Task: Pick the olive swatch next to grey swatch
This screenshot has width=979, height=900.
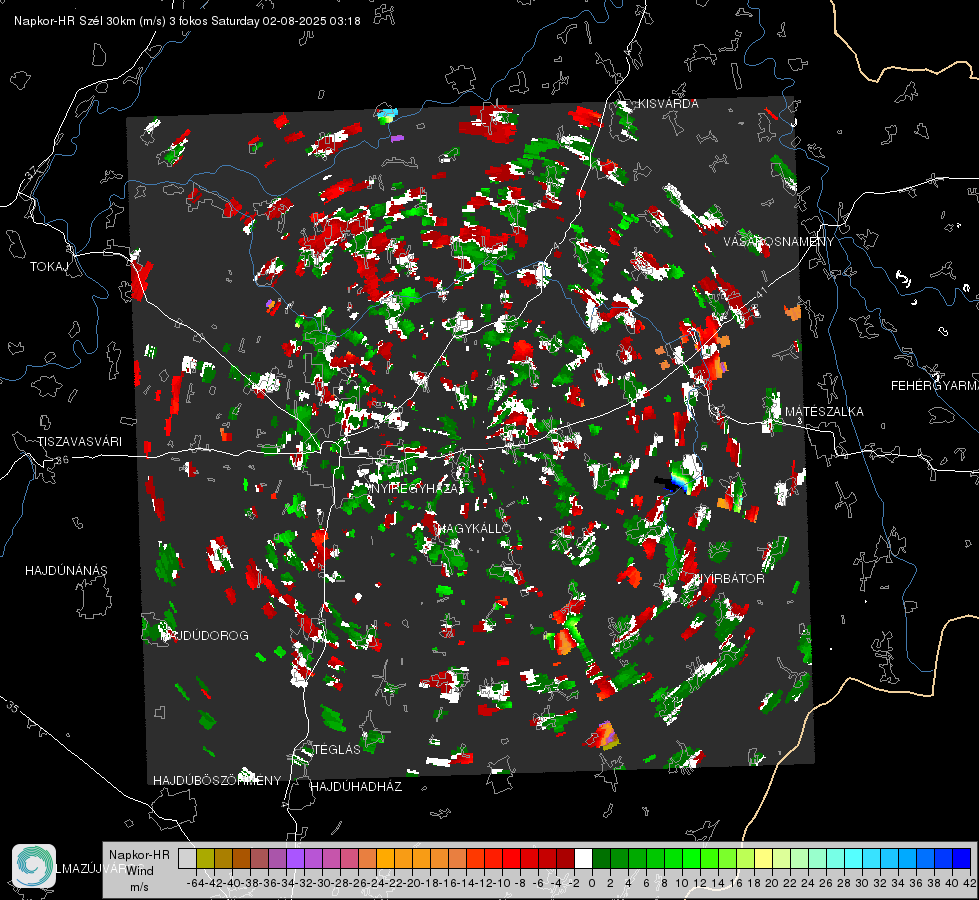Action: click(x=205, y=858)
